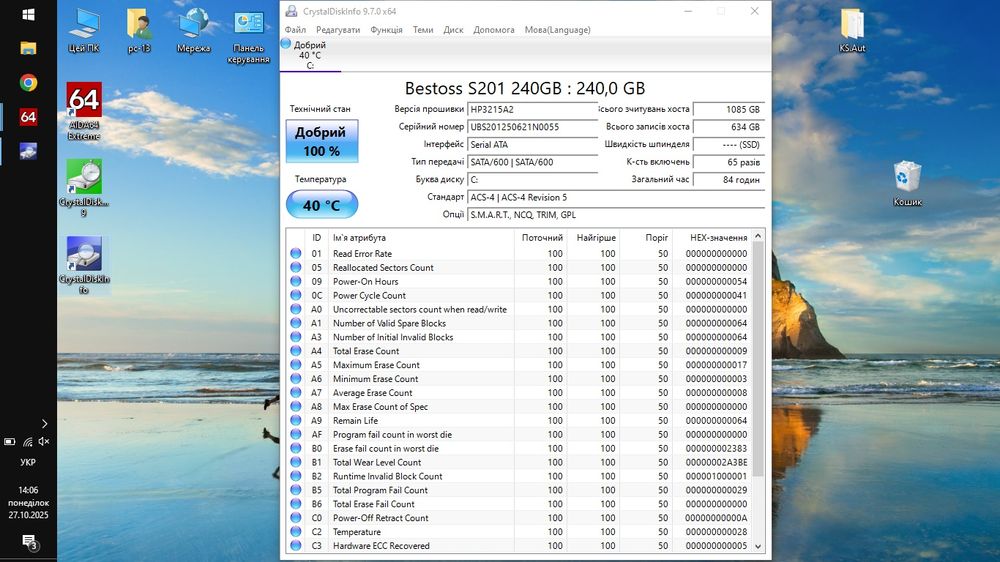The width and height of the screenshot is (1000, 562).
Task: Click the 1085 GB host reads value
Action: [x=728, y=110]
